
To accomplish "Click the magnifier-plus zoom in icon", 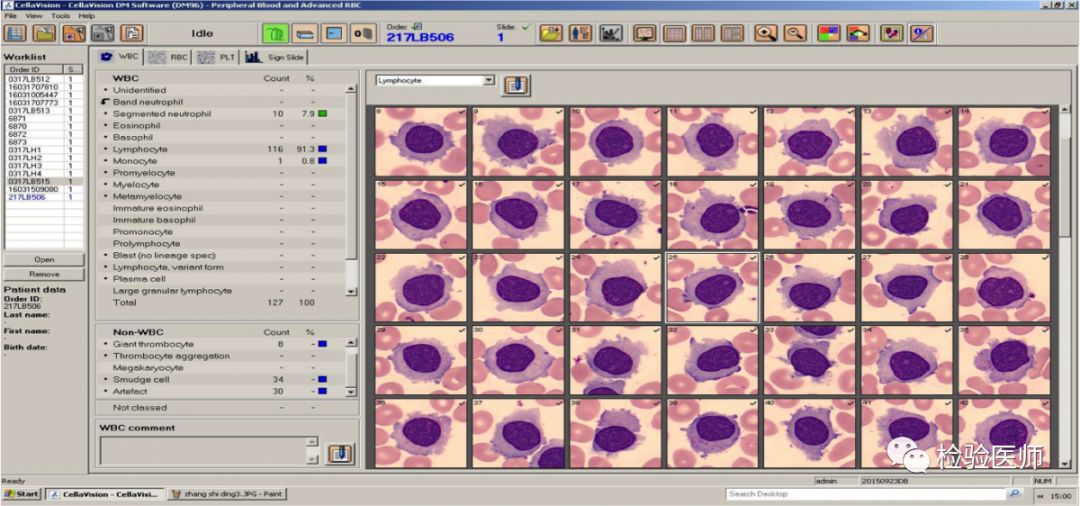I will (766, 33).
